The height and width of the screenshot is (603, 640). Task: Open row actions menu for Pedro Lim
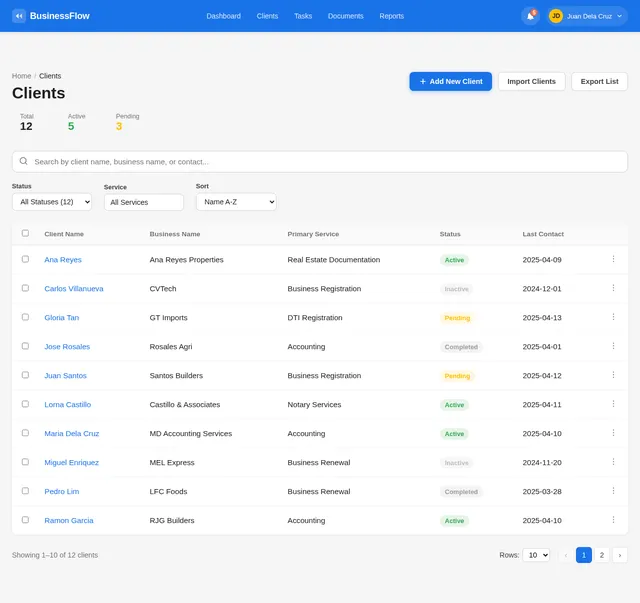coord(613,491)
